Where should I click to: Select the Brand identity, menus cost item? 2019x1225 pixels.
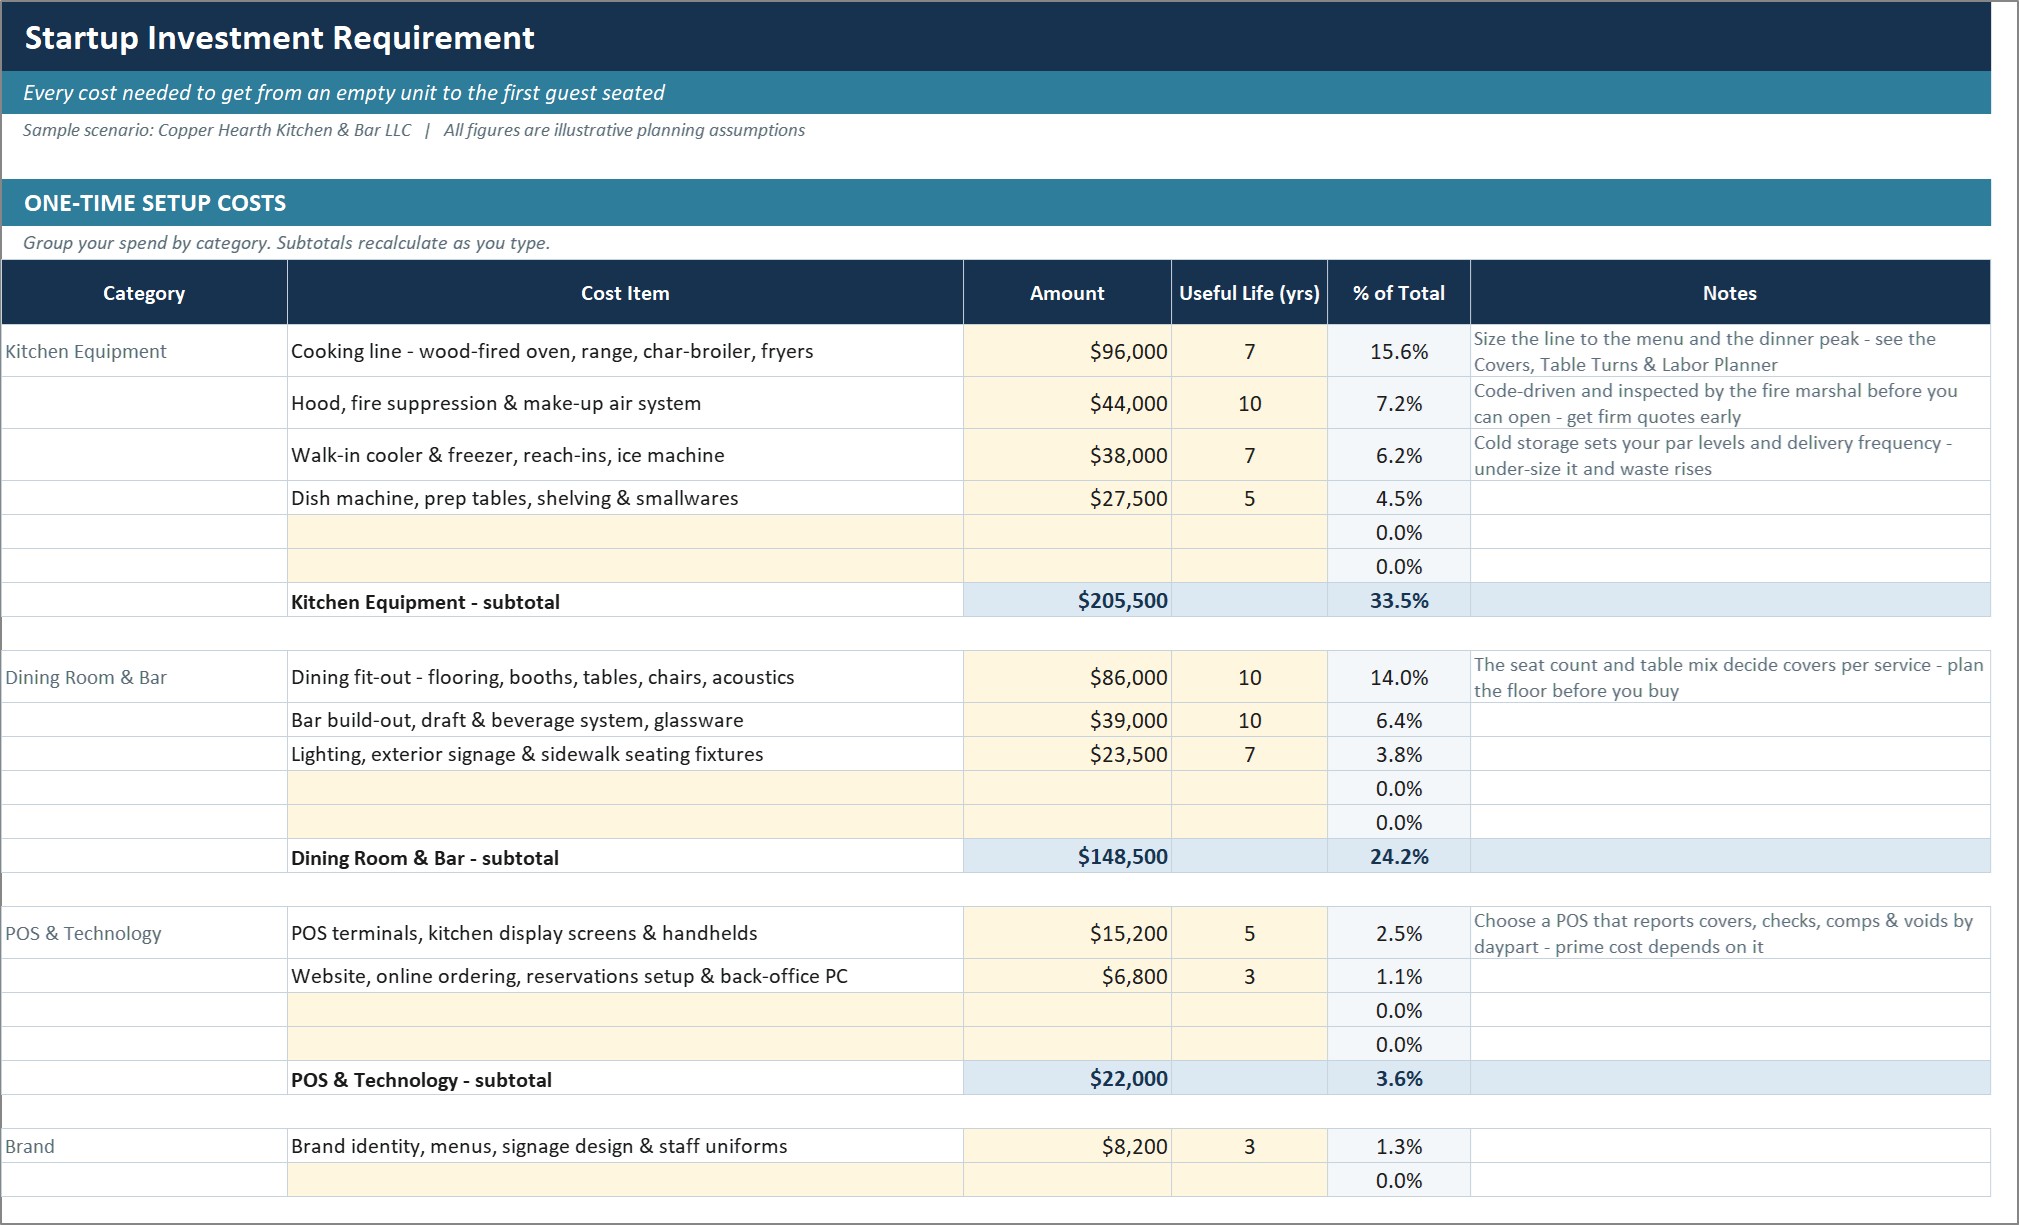point(625,1146)
